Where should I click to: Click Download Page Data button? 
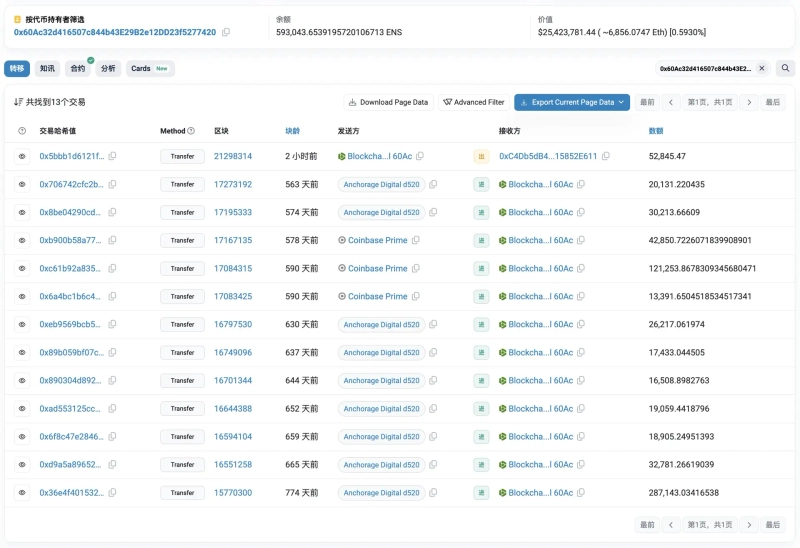click(387, 102)
